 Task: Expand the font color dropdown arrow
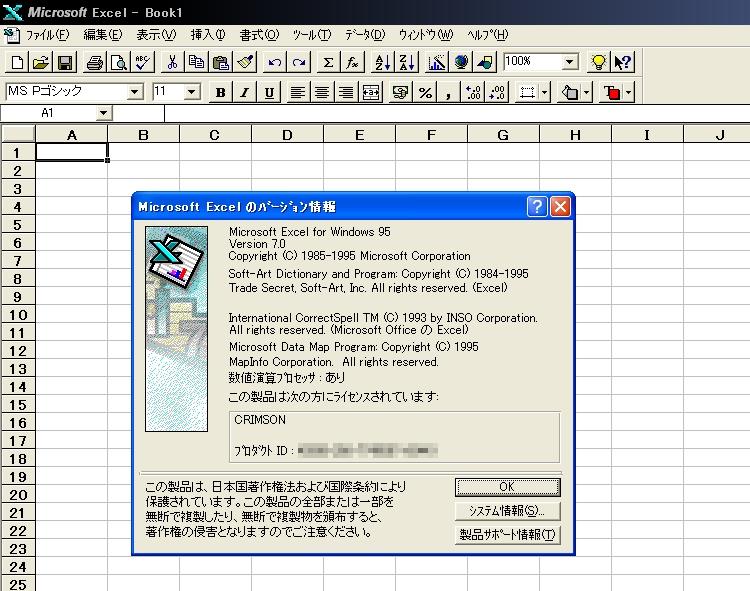coord(629,92)
